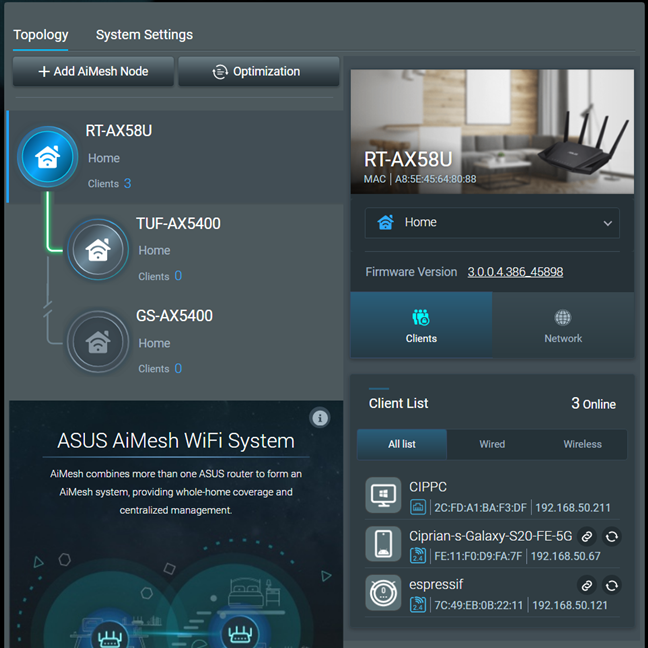Filter the client list by Wired
Screen dimensions: 648x648
(492, 444)
